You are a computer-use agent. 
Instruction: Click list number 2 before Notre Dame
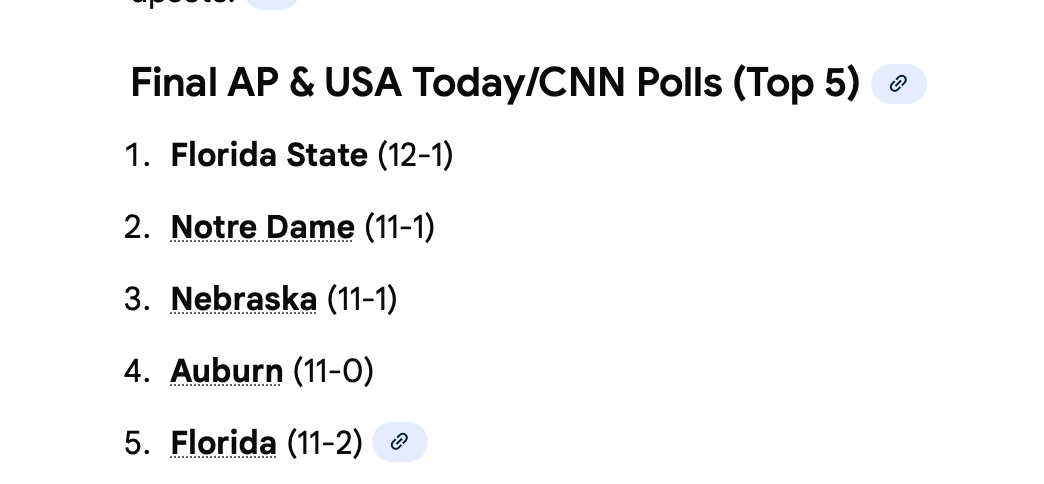point(136,228)
